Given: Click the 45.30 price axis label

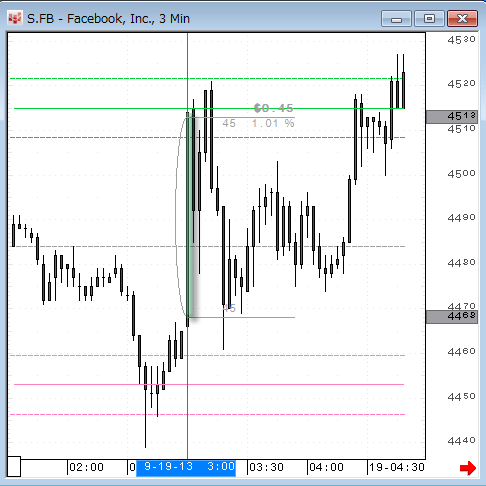Looking at the screenshot, I should click(x=461, y=40).
